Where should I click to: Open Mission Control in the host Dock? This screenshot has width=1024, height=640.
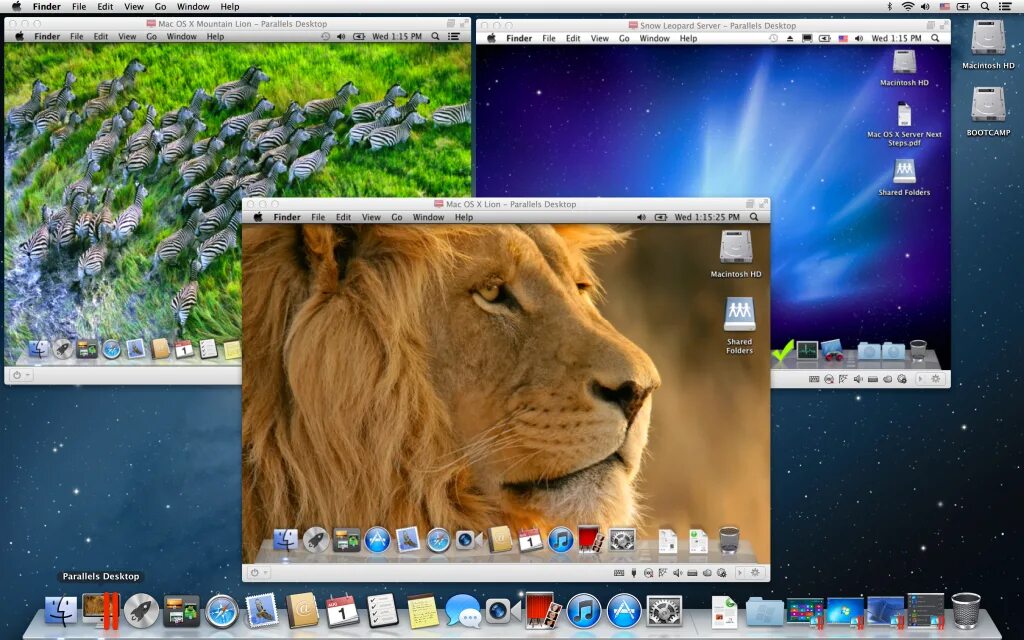point(182,611)
